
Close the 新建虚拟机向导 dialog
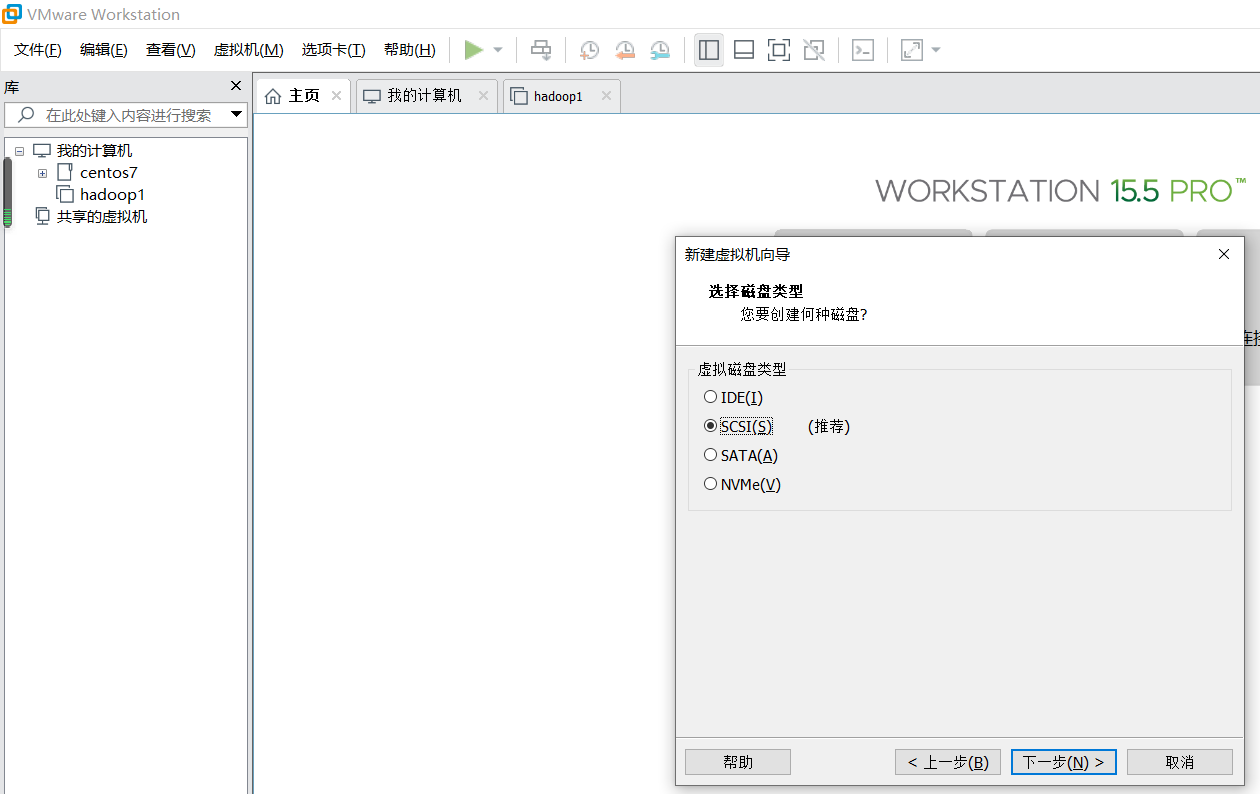tap(1224, 255)
